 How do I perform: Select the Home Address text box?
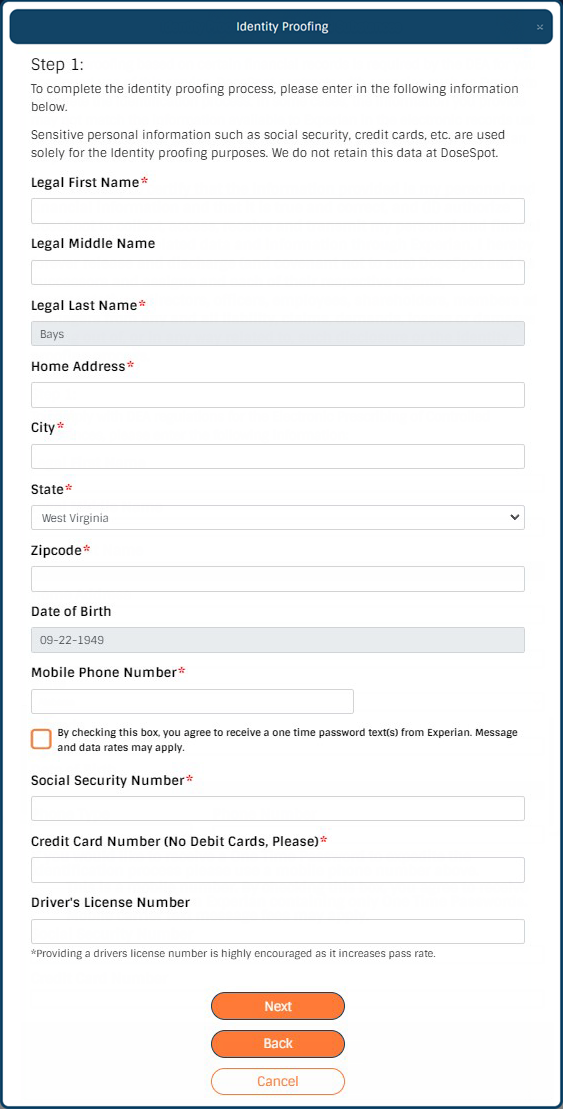[278, 395]
